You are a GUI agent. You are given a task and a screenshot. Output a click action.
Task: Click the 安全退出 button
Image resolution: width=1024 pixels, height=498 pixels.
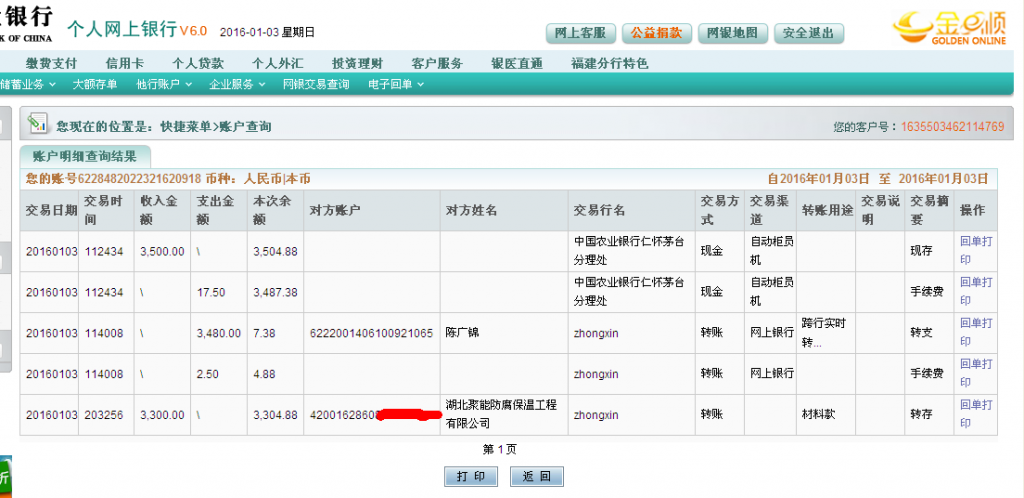pos(808,32)
